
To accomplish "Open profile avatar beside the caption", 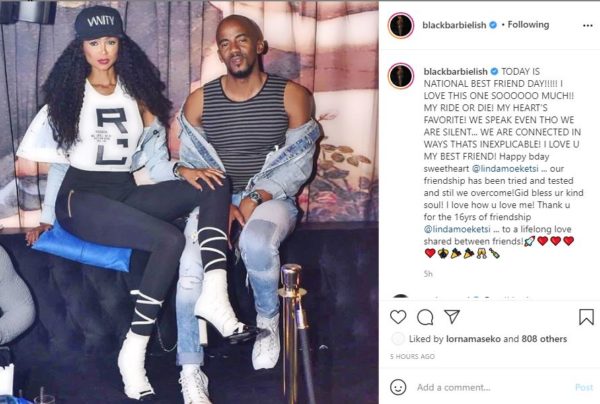I will pyautogui.click(x=401, y=76).
